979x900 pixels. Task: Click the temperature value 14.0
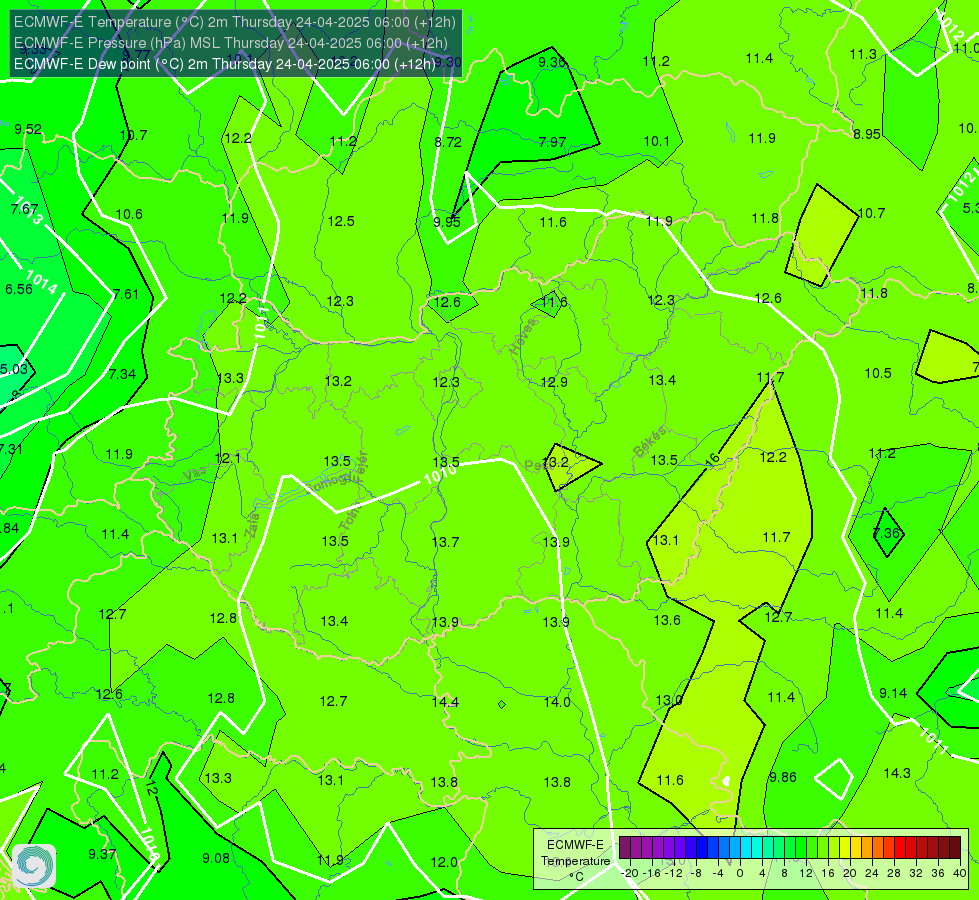coord(557,702)
